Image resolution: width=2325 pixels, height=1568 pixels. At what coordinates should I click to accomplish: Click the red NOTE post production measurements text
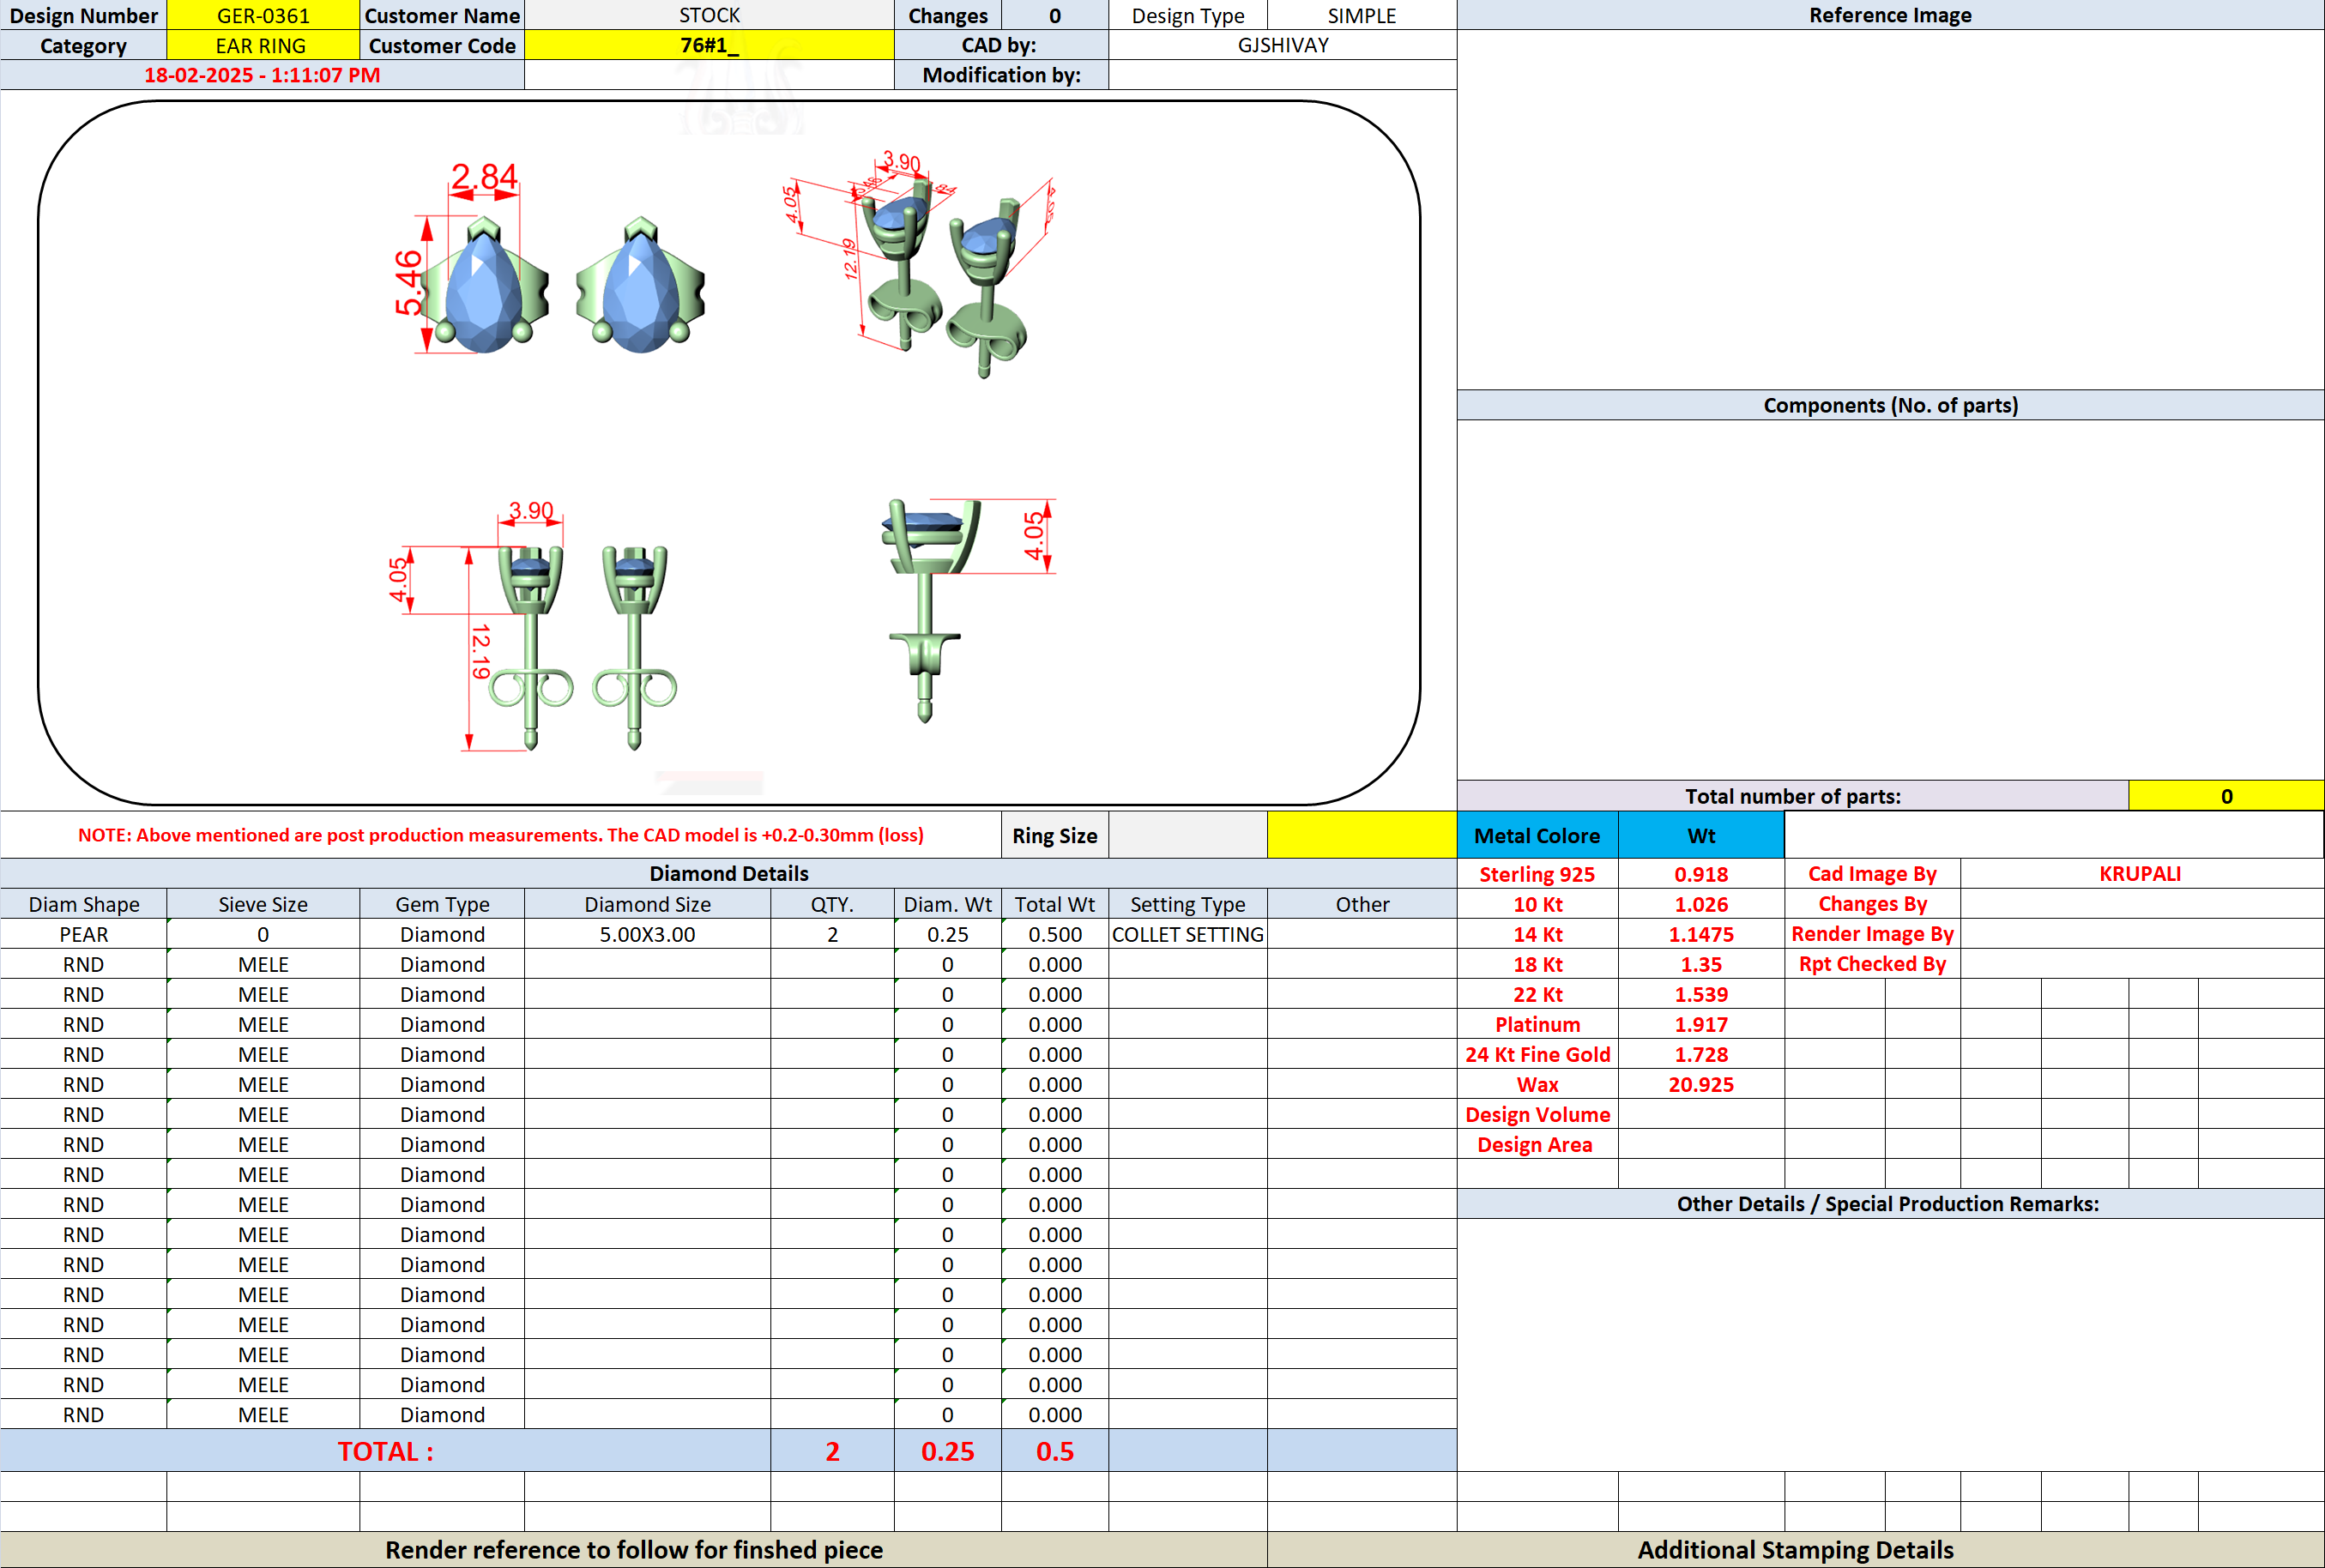500,835
